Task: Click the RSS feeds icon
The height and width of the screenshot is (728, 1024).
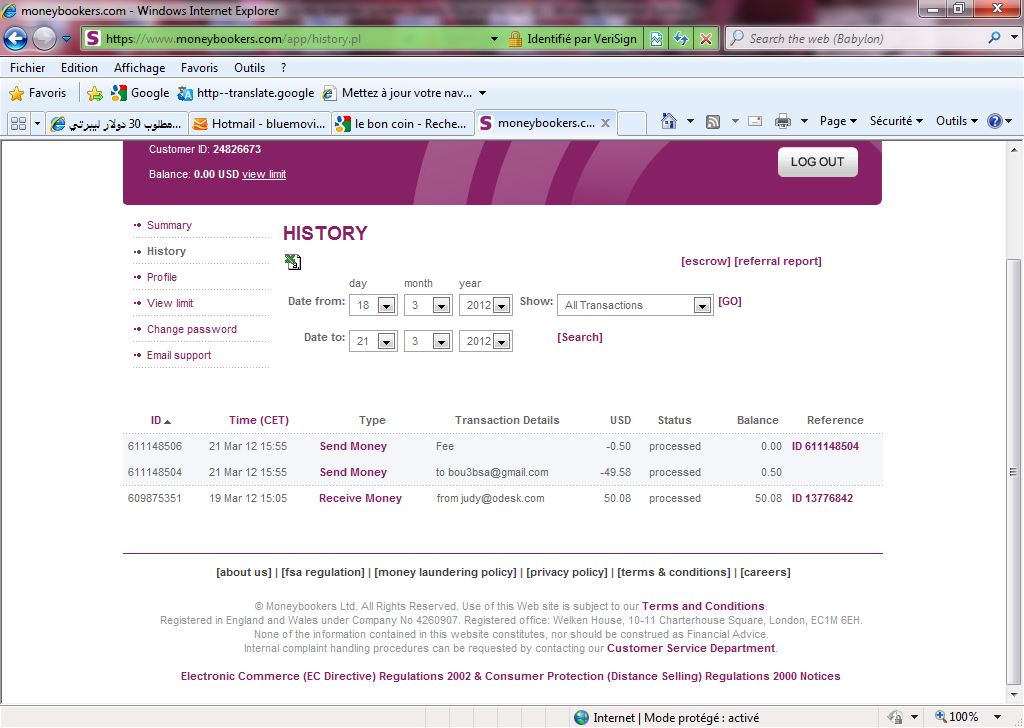Action: [713, 121]
